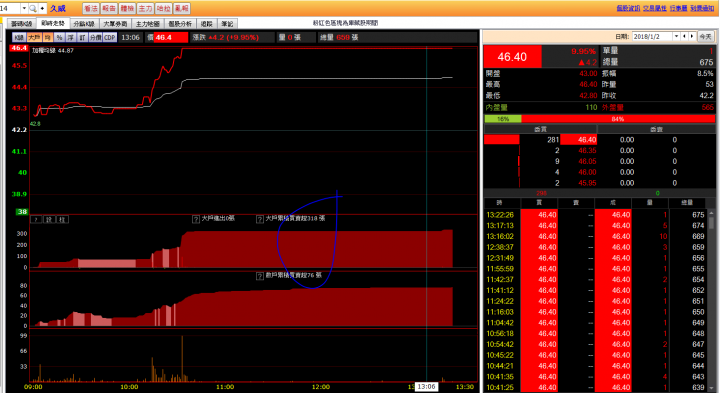The width and height of the screenshot is (720, 393).
Task: Open the 行事曆 link
Action: pyautogui.click(x=678, y=8)
